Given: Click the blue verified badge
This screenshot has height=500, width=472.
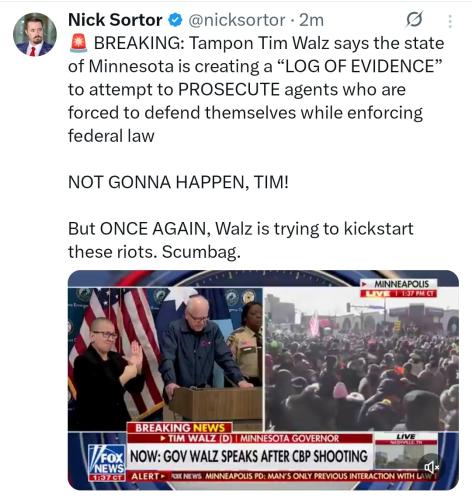Looking at the screenshot, I should [175, 20].
